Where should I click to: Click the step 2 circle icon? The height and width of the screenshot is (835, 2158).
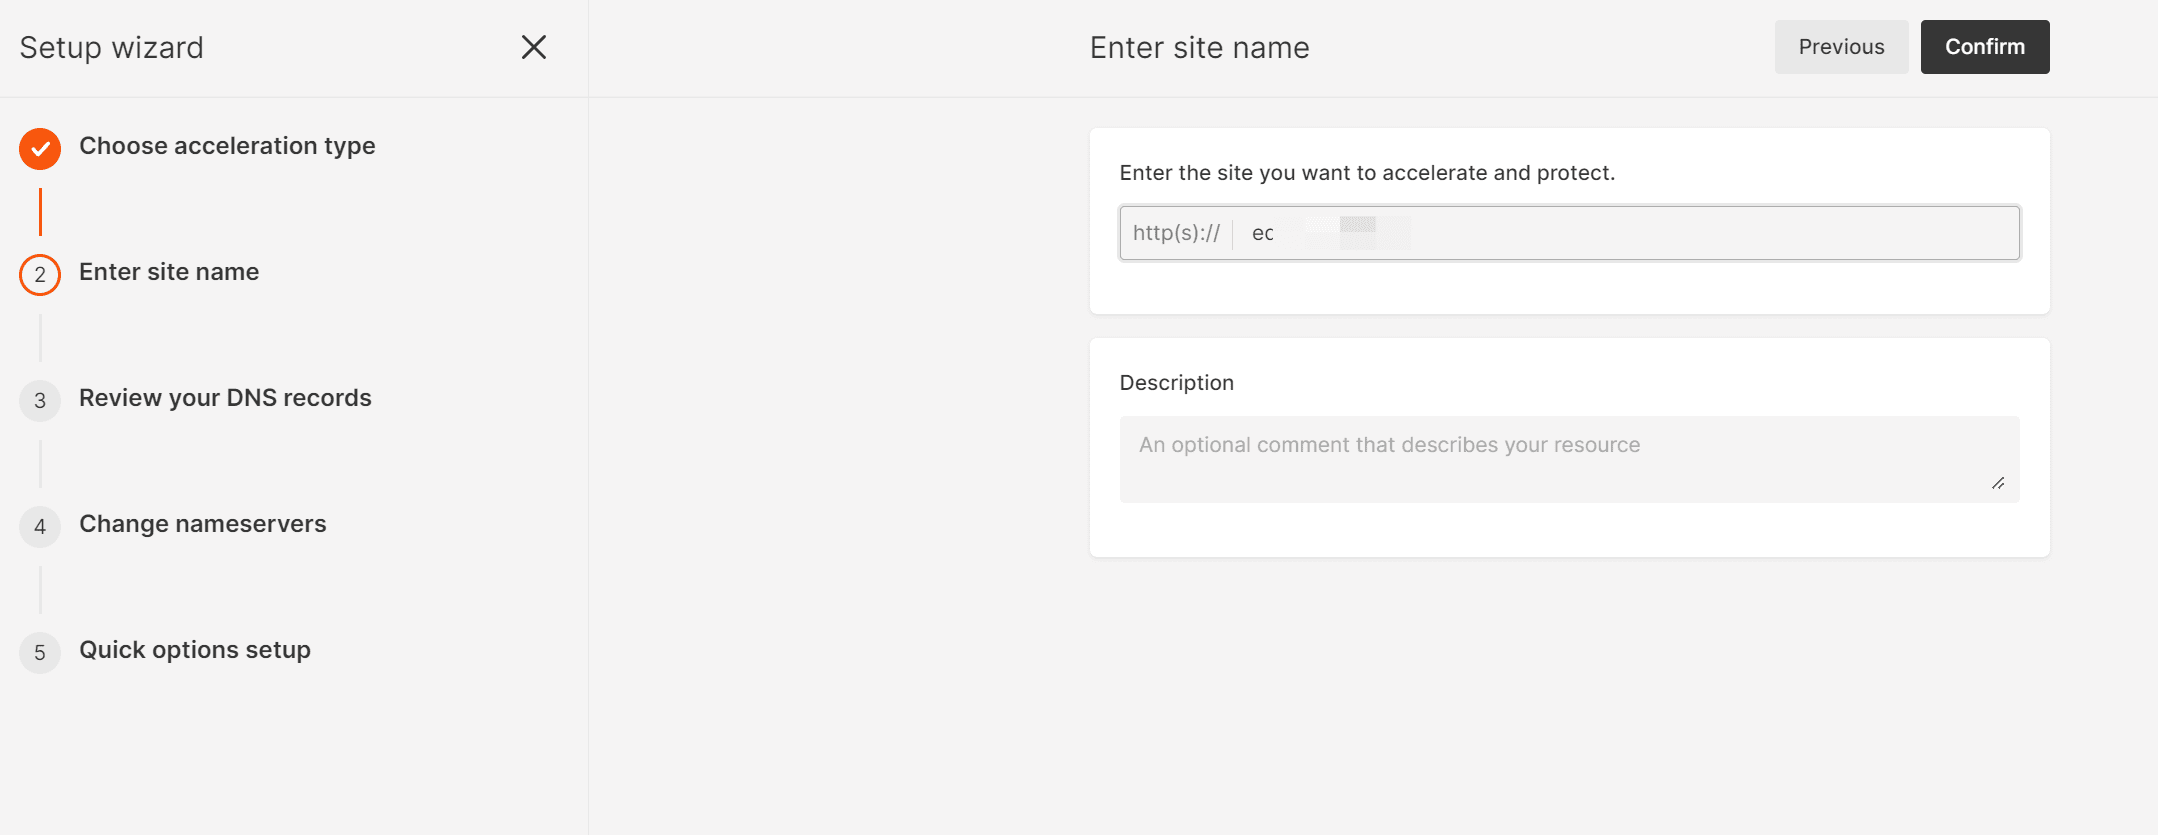point(40,275)
